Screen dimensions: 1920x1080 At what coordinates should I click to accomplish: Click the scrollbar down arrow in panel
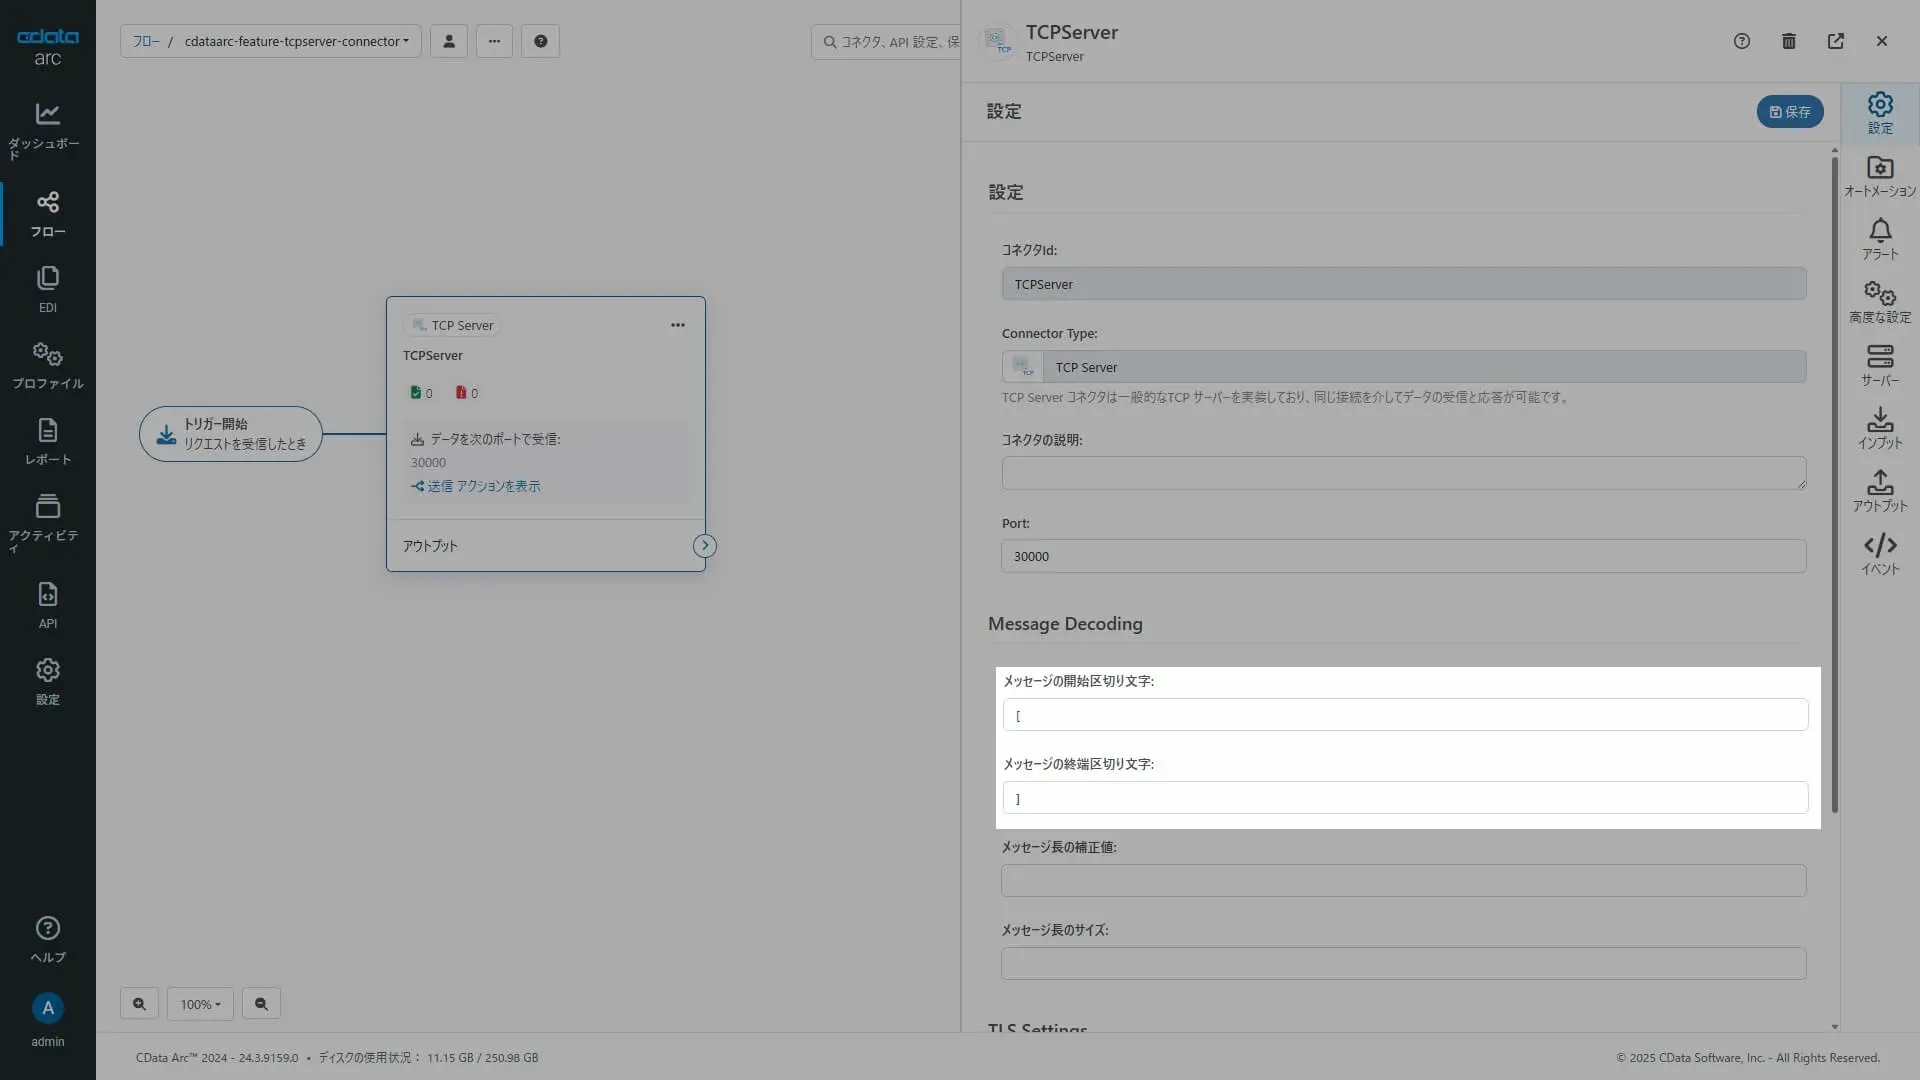[1834, 1027]
